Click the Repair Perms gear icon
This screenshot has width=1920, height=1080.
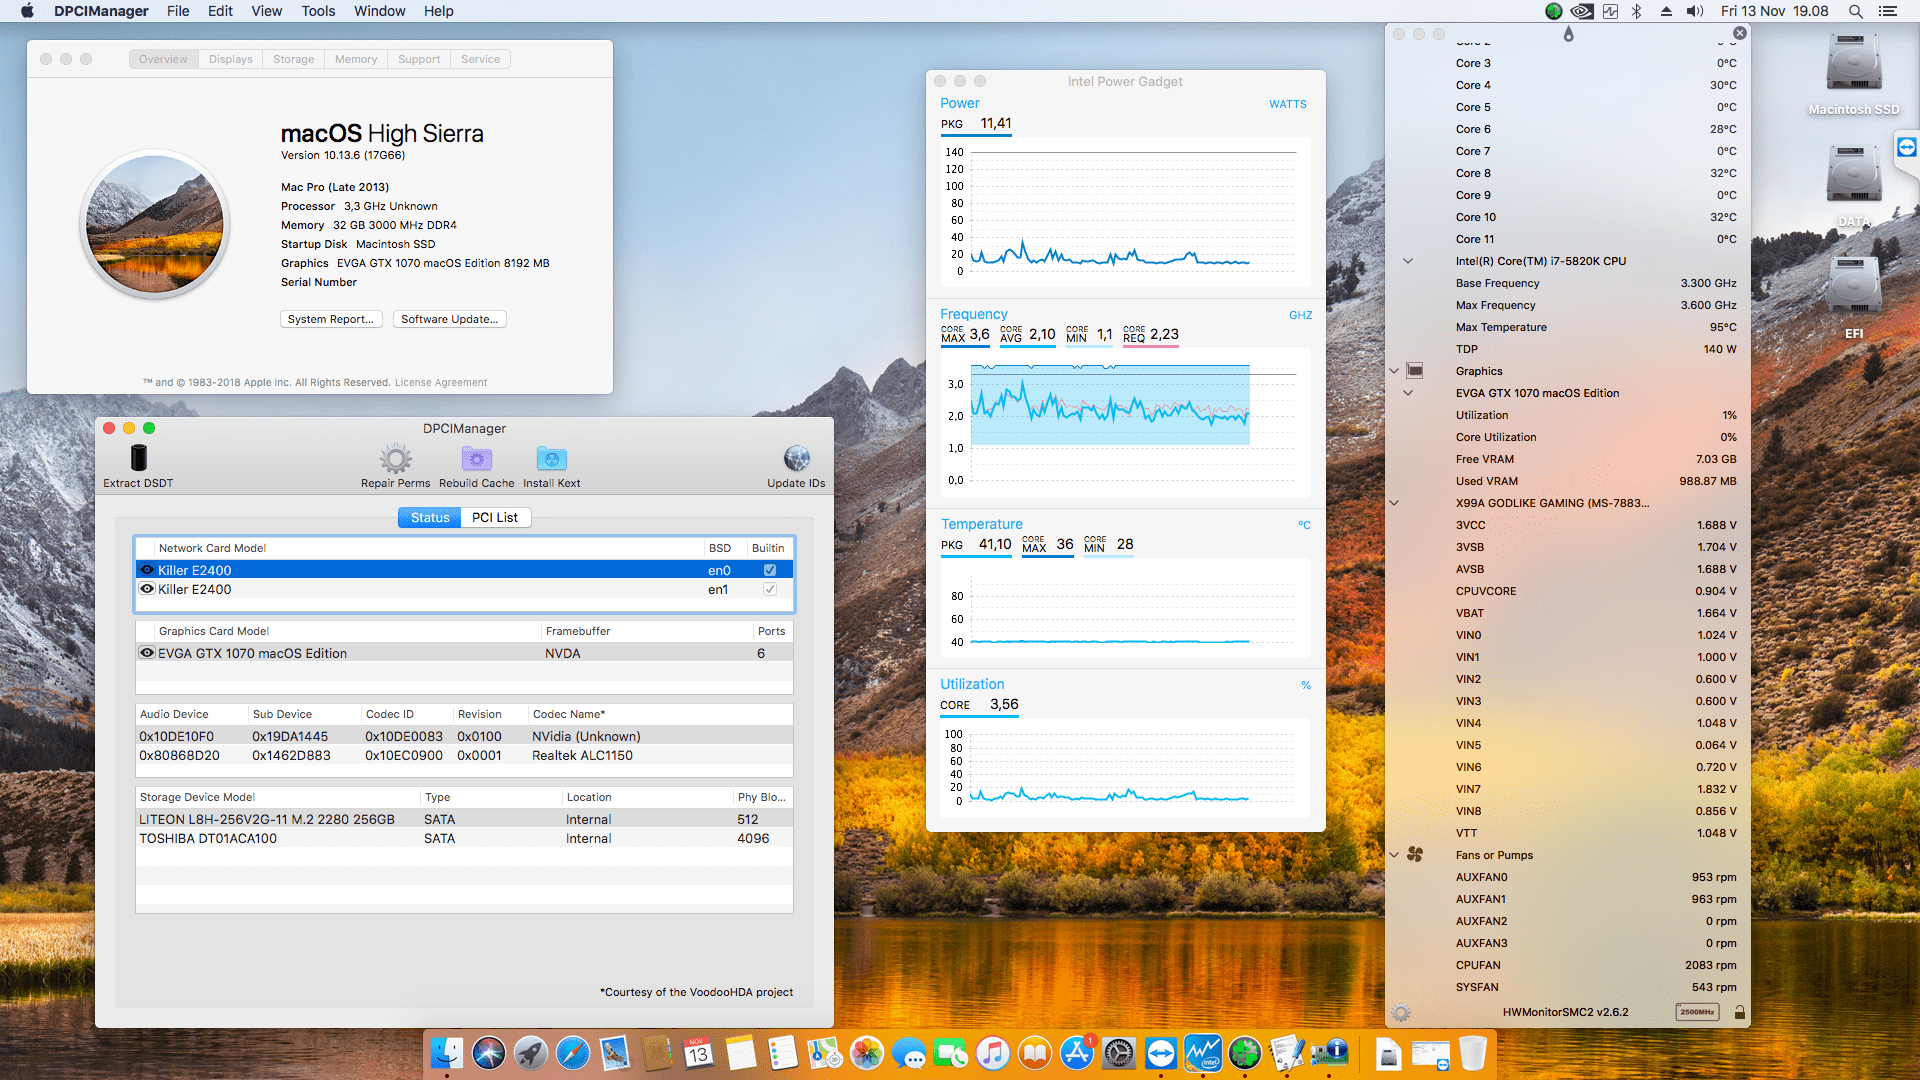[396, 459]
